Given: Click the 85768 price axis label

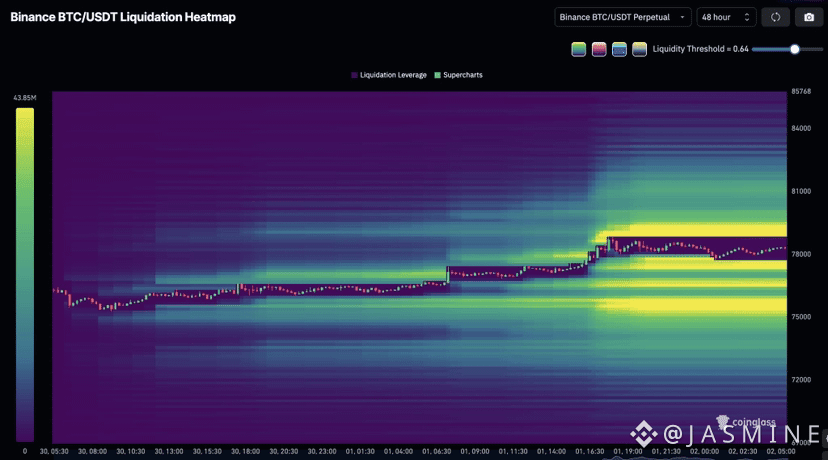Looking at the screenshot, I should 801,91.
